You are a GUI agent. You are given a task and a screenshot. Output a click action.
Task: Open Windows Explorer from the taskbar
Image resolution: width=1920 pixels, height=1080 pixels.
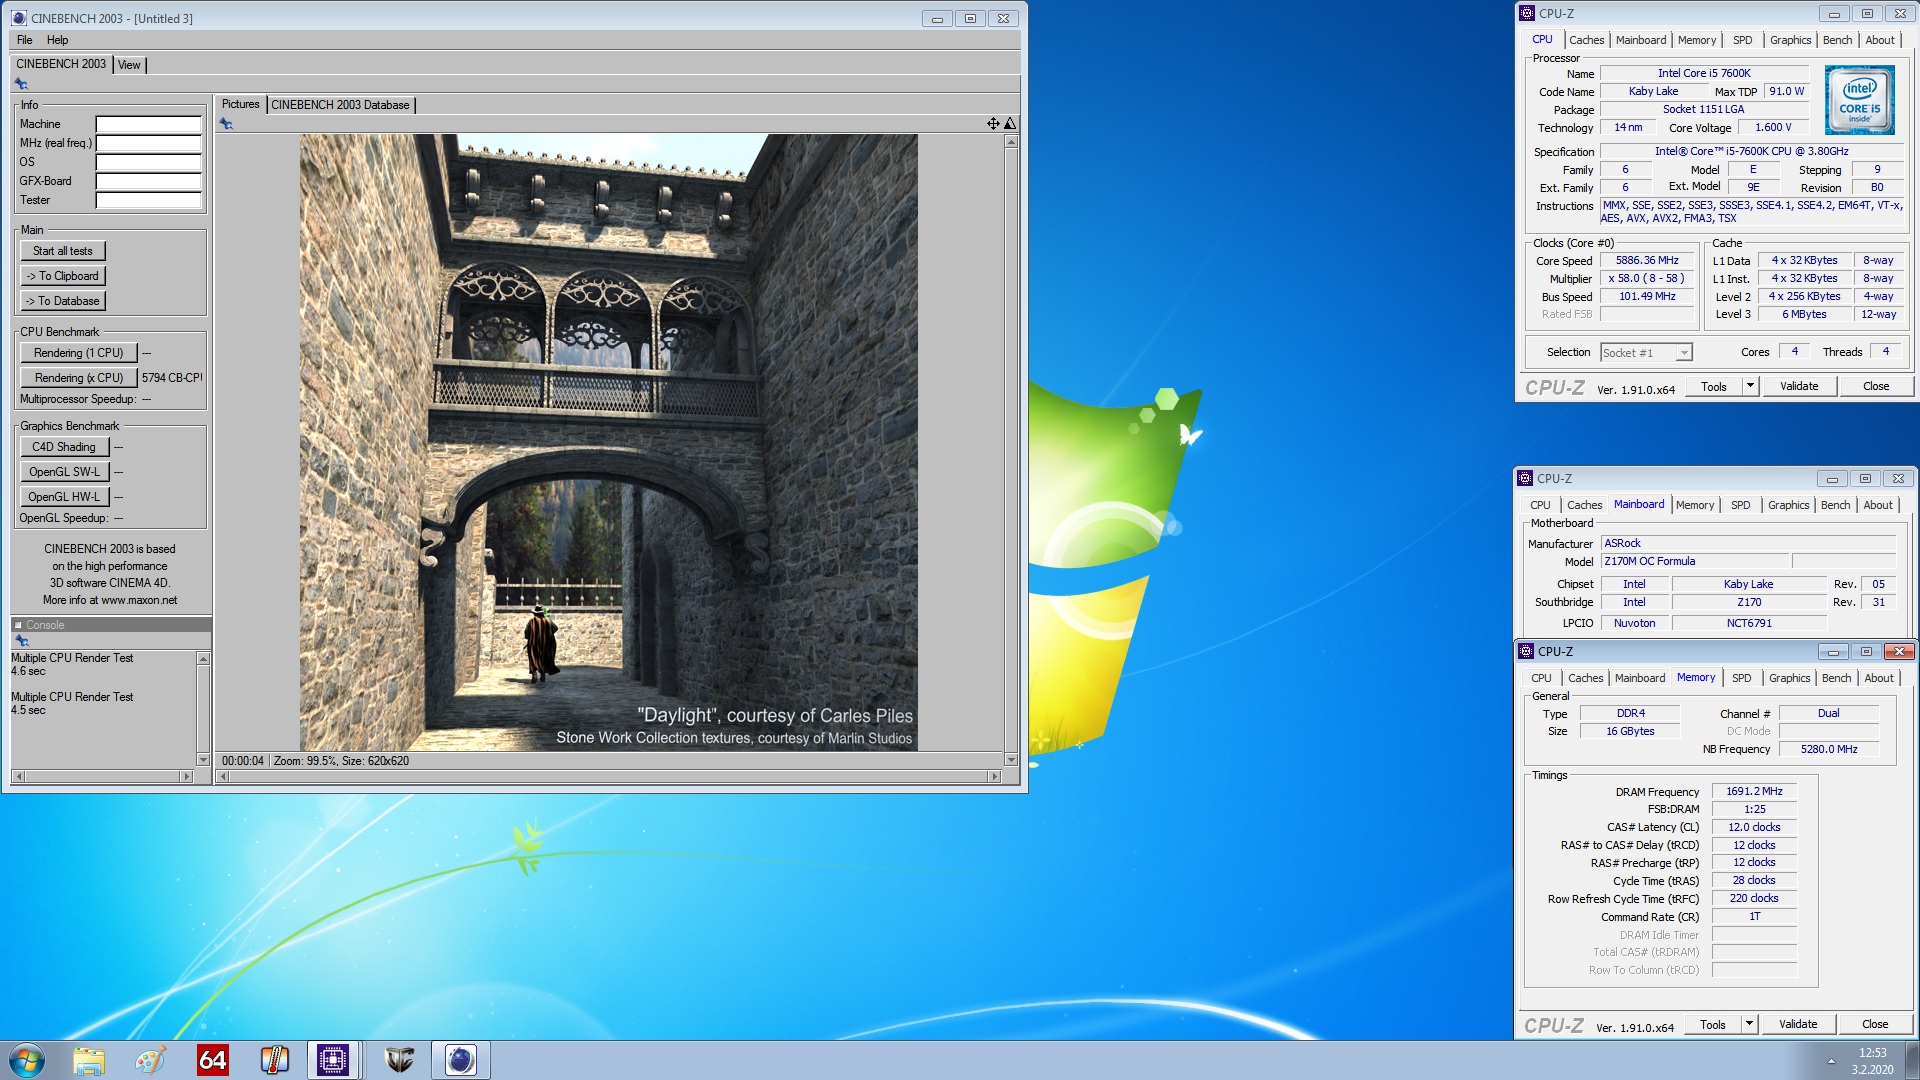click(x=89, y=1060)
